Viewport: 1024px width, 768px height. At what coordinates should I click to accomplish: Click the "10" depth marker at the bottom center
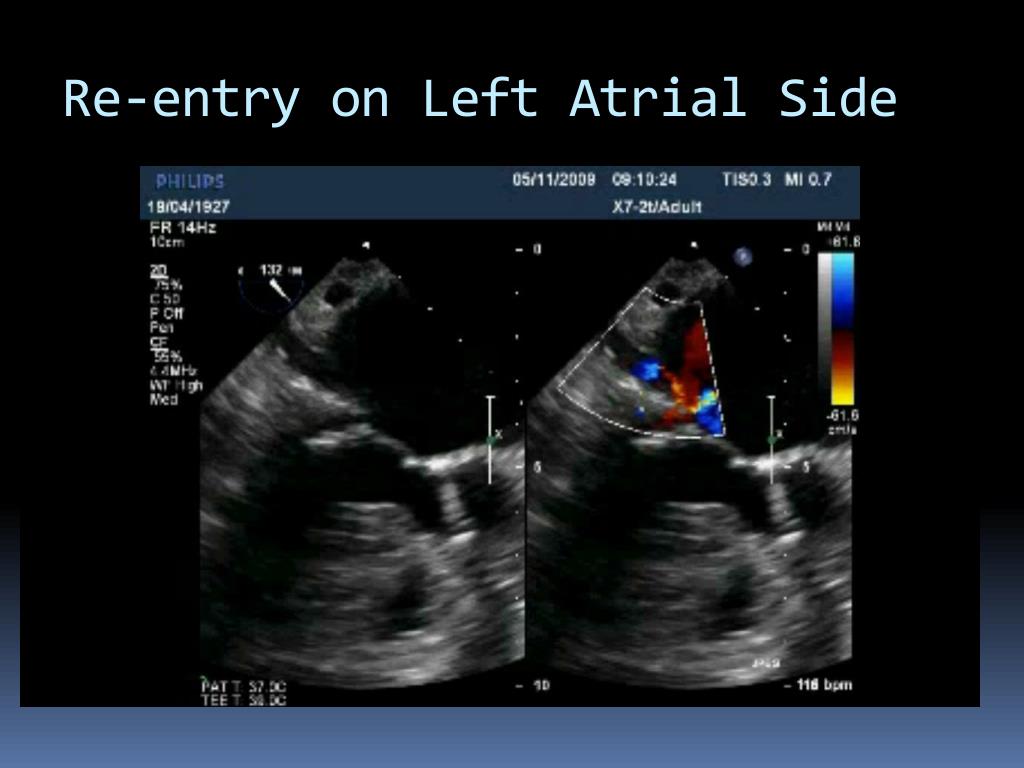tap(541, 685)
